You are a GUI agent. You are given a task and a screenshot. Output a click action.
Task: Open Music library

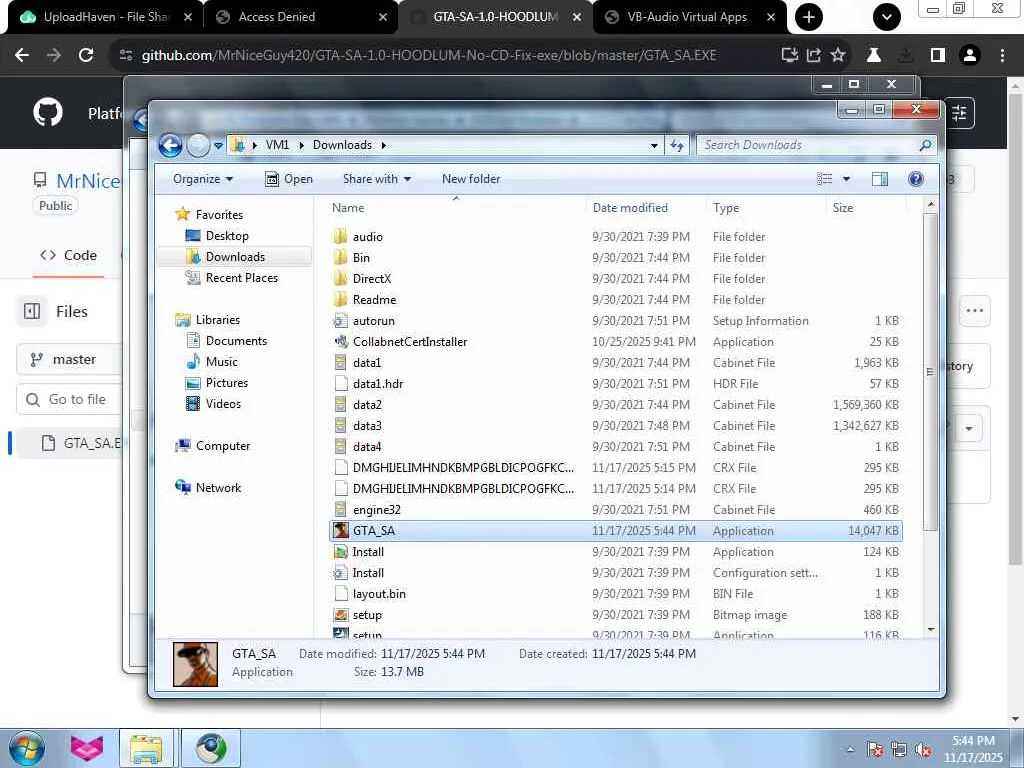(212, 362)
